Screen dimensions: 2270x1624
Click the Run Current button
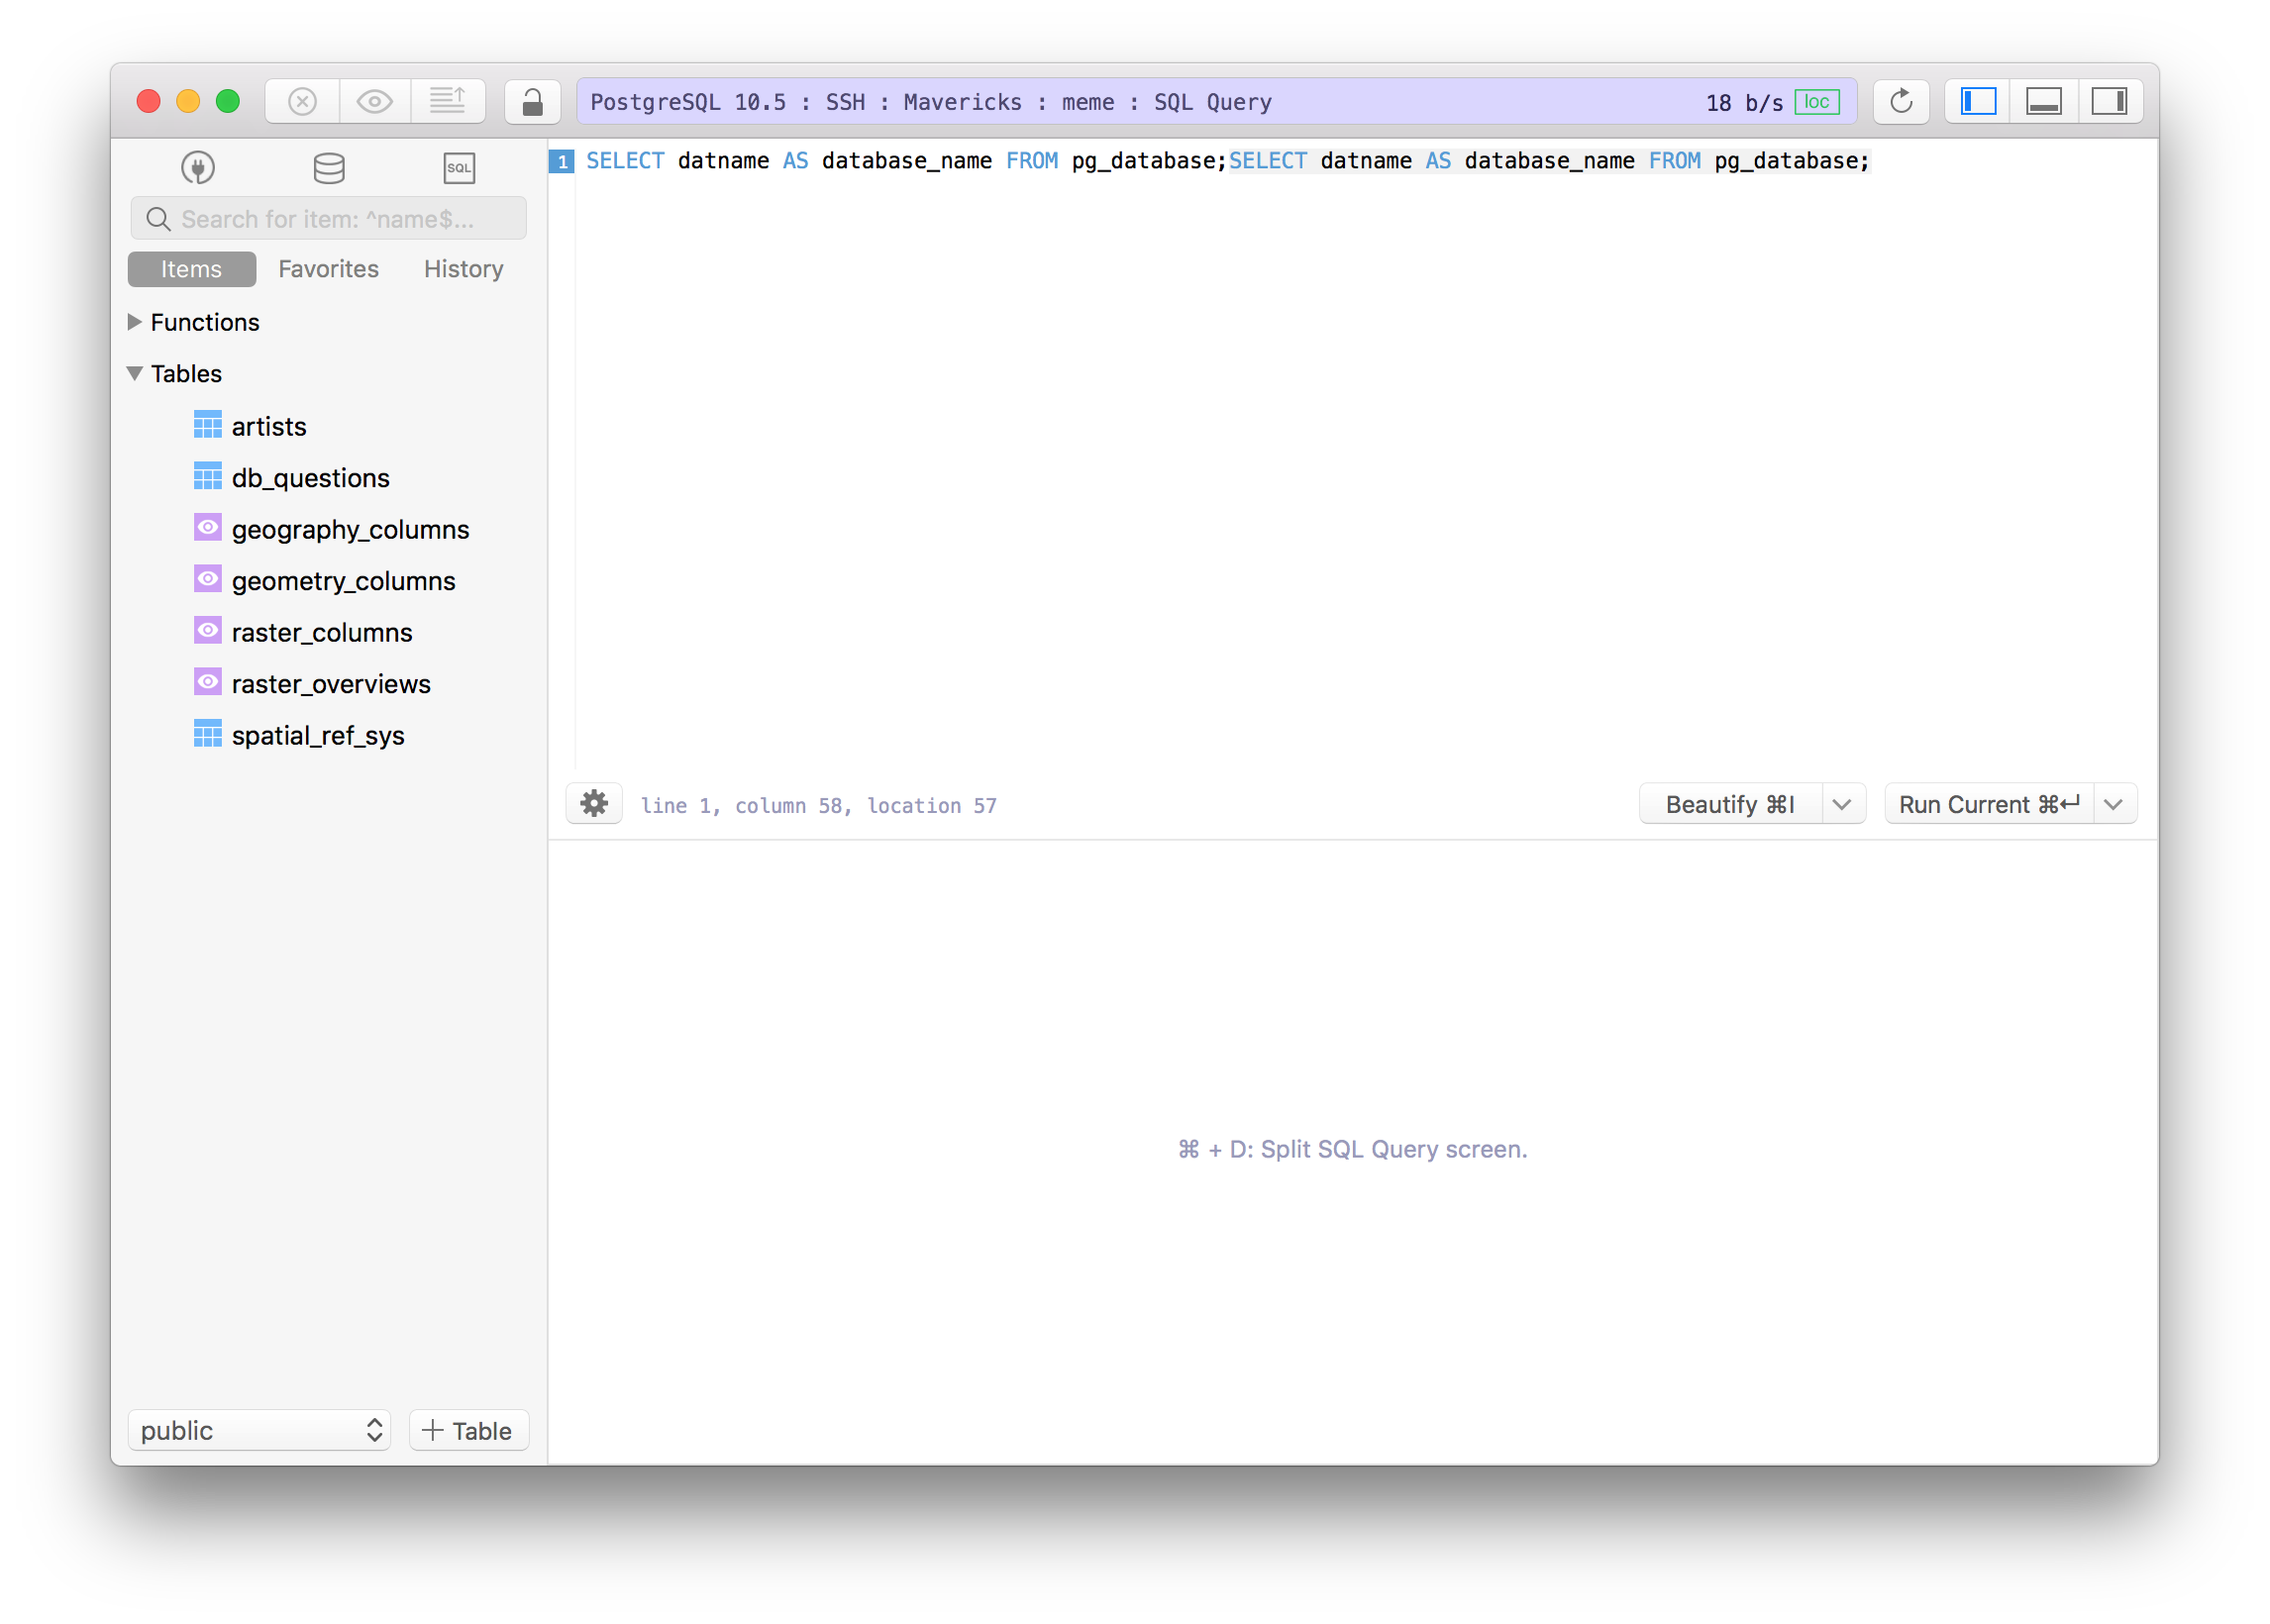pos(1988,803)
